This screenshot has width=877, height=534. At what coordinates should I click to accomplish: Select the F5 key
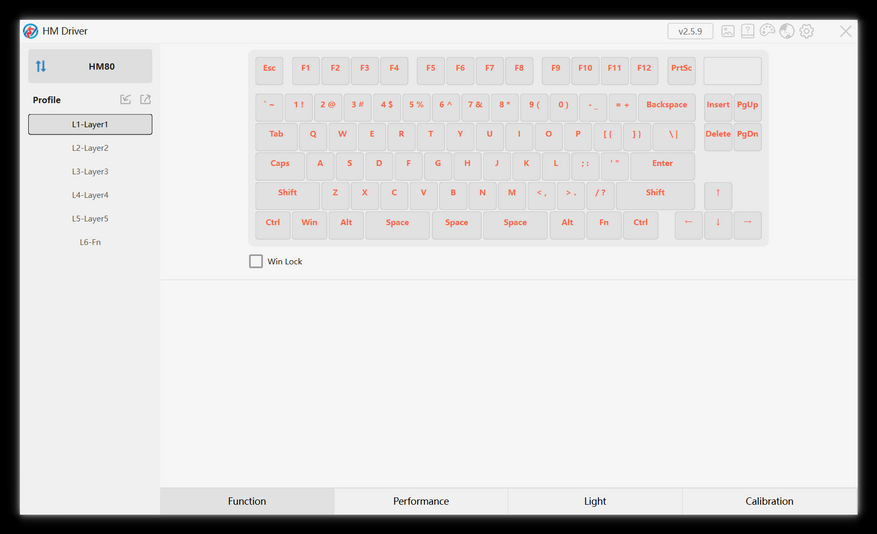point(431,70)
